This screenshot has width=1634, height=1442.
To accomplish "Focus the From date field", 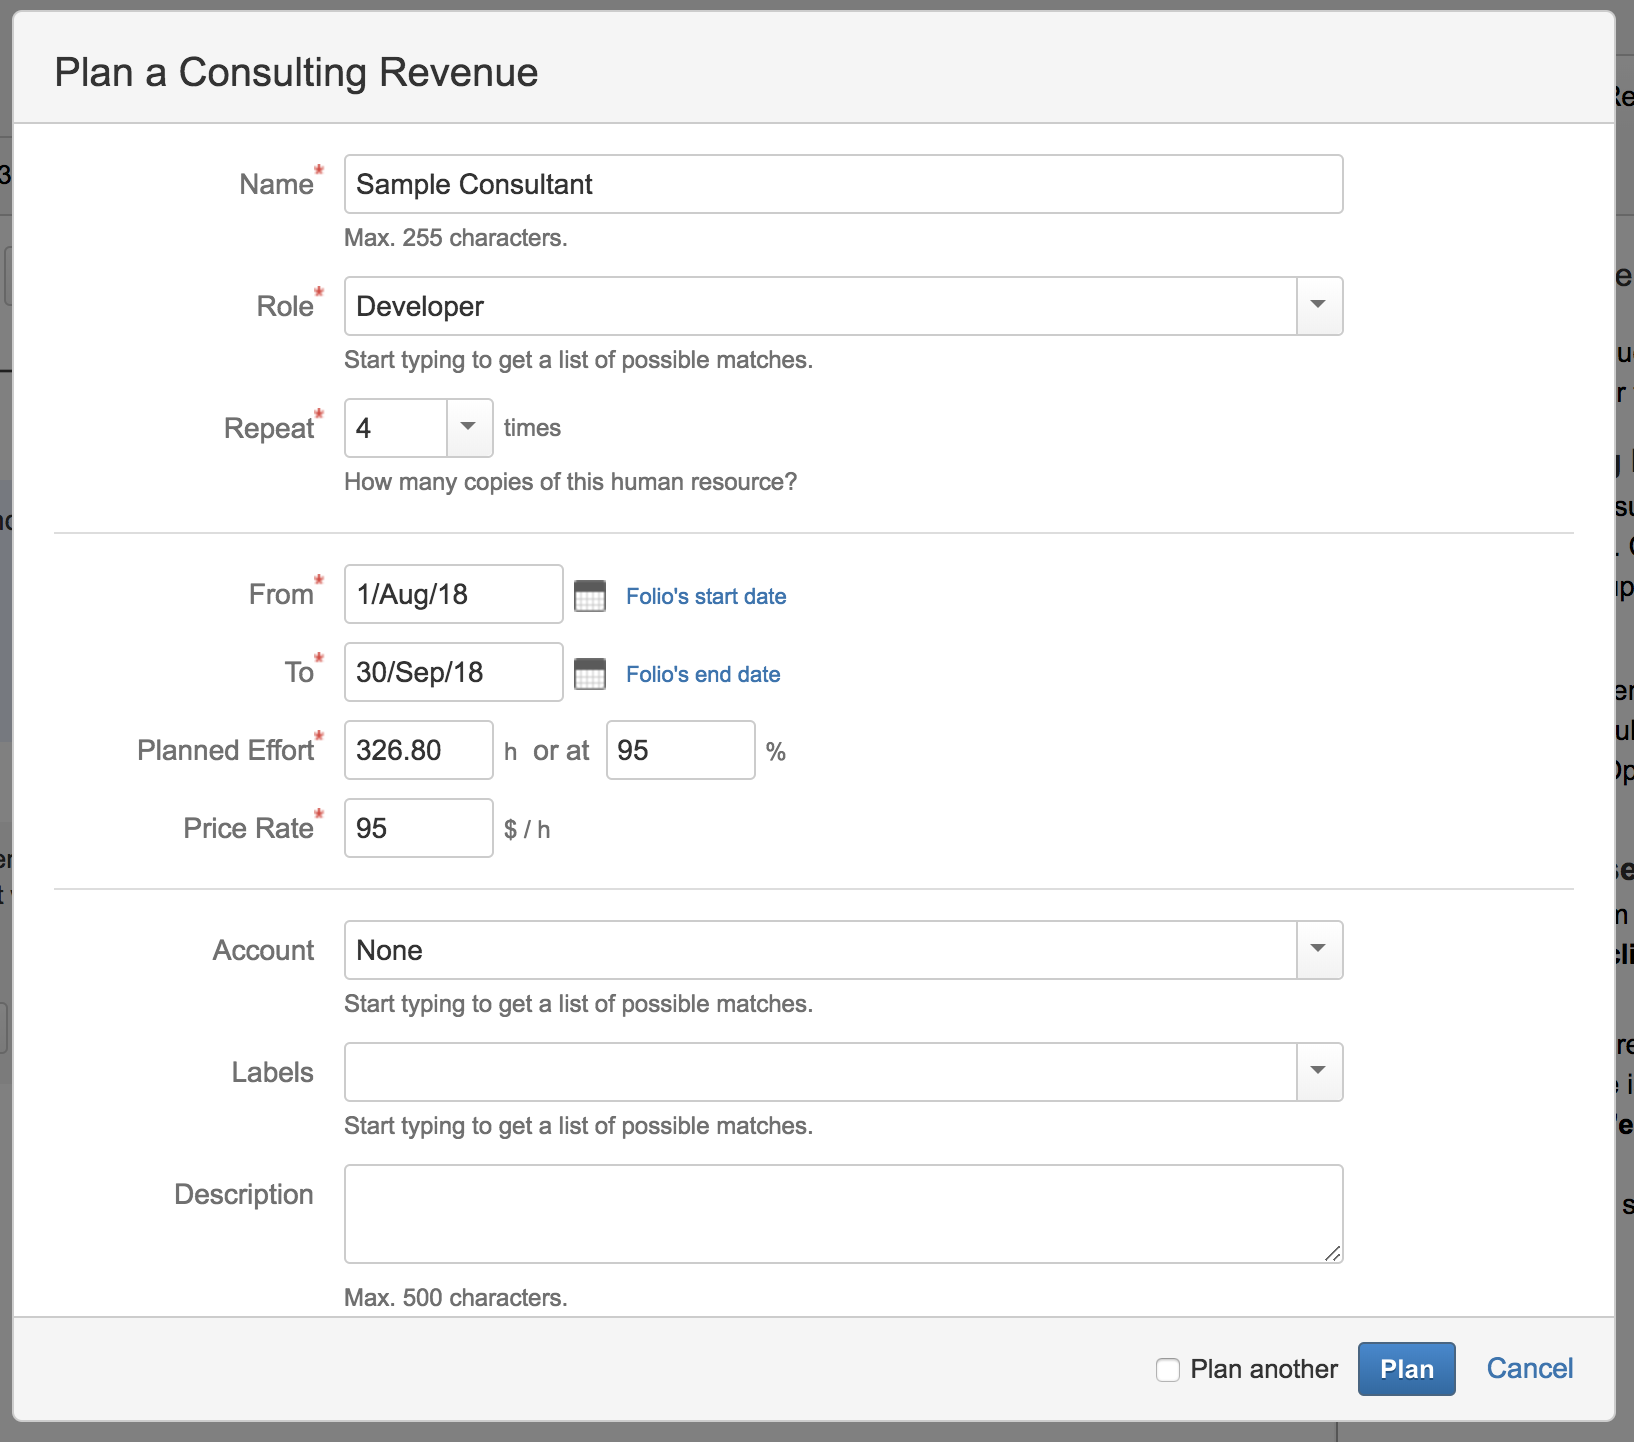I will [x=453, y=594].
